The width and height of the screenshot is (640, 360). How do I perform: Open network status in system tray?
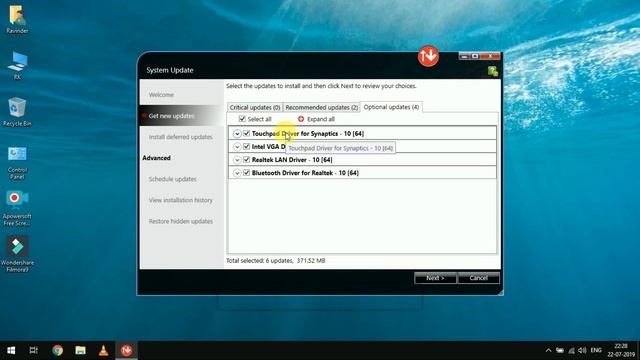pyautogui.click(x=571, y=350)
